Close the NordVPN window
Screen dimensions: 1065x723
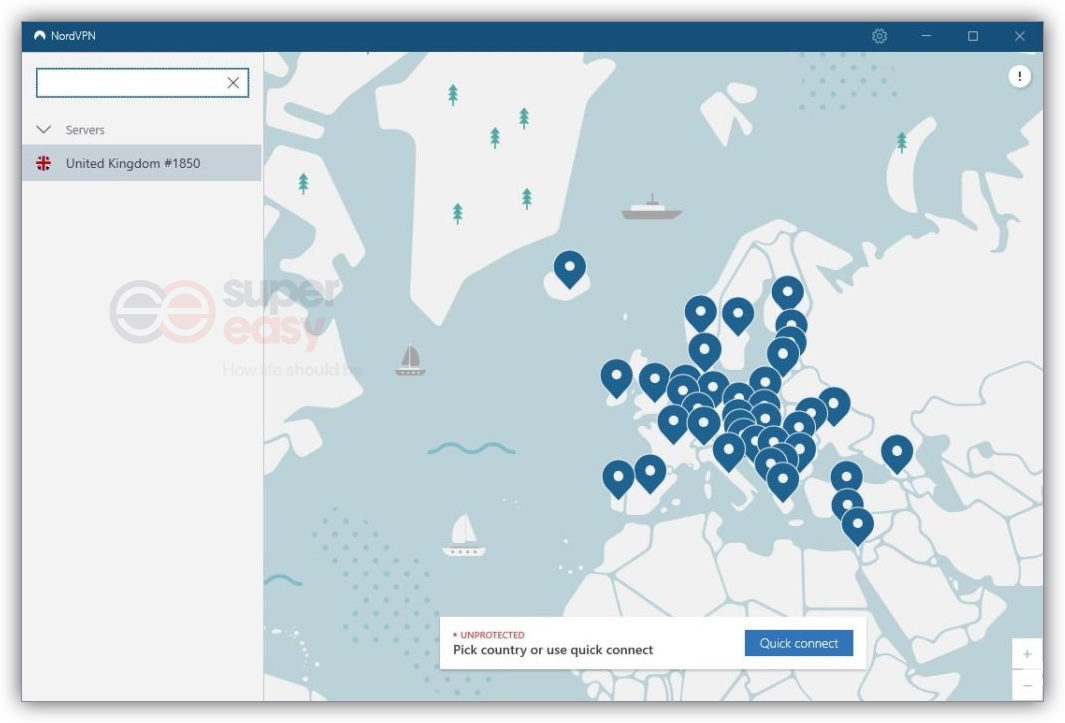[1019, 36]
